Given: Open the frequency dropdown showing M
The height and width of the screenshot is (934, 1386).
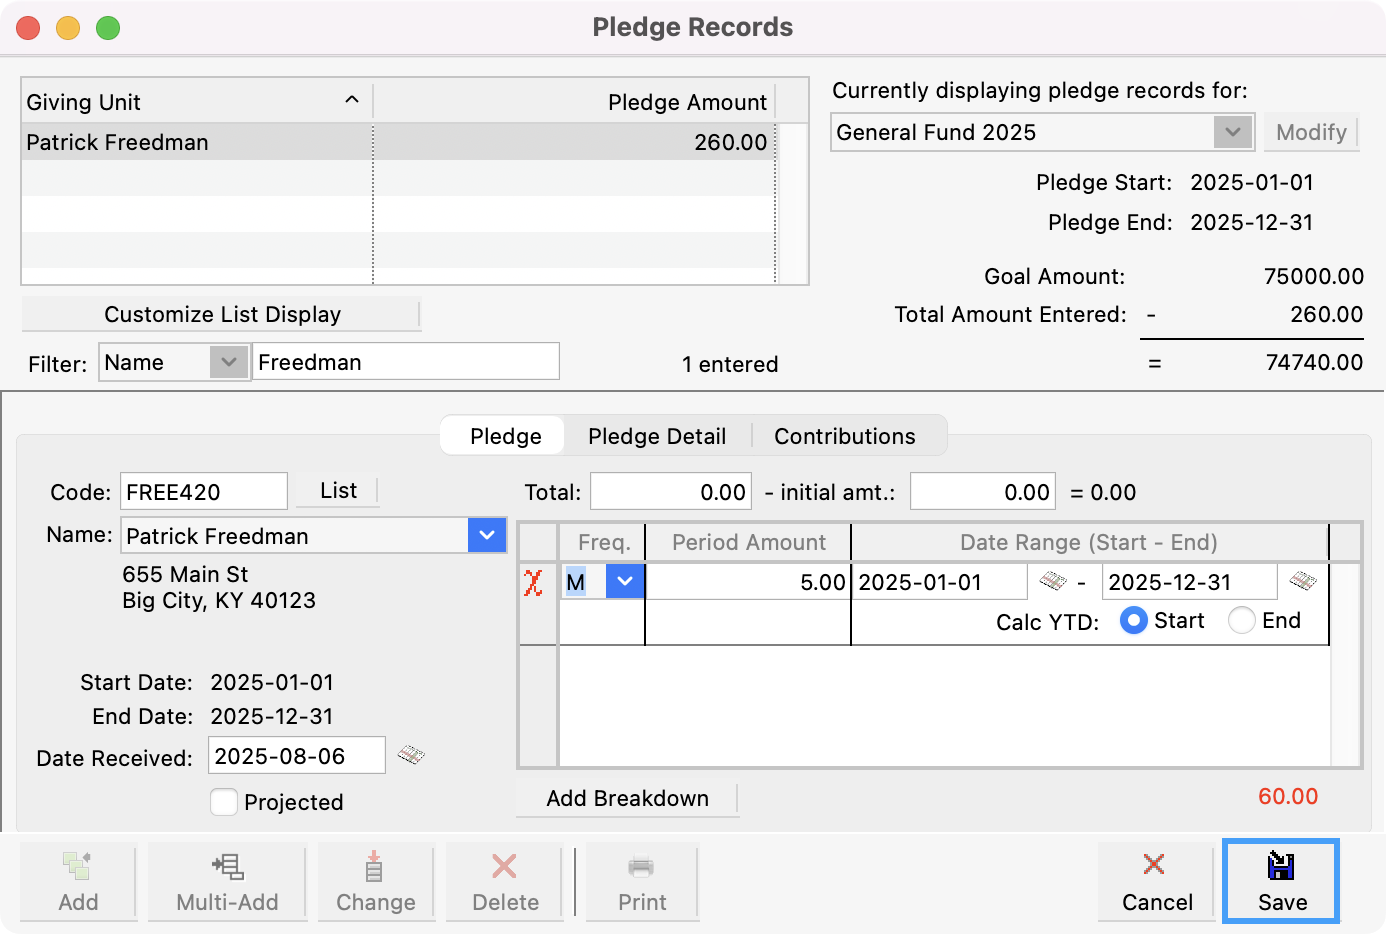Looking at the screenshot, I should [624, 581].
